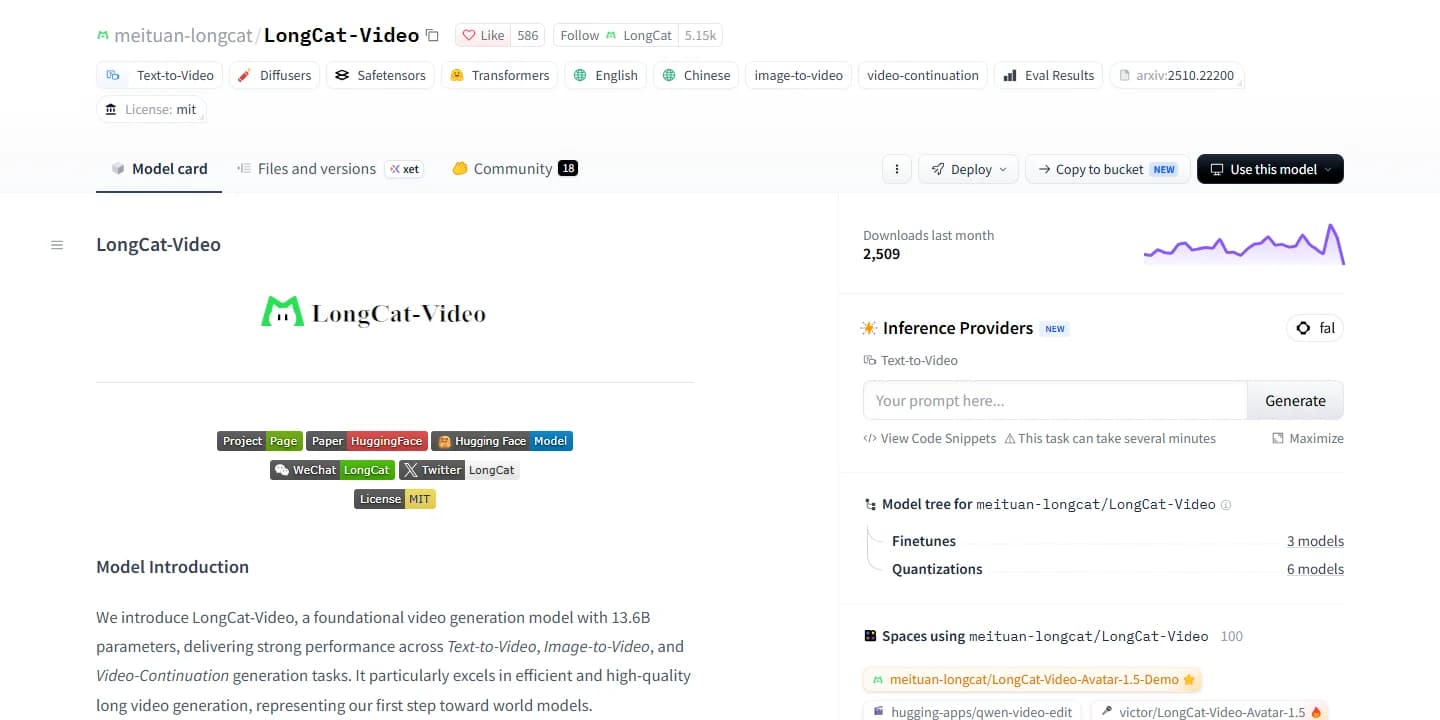
Task: Open the Paper HuggingFace badge
Action: click(x=367, y=441)
